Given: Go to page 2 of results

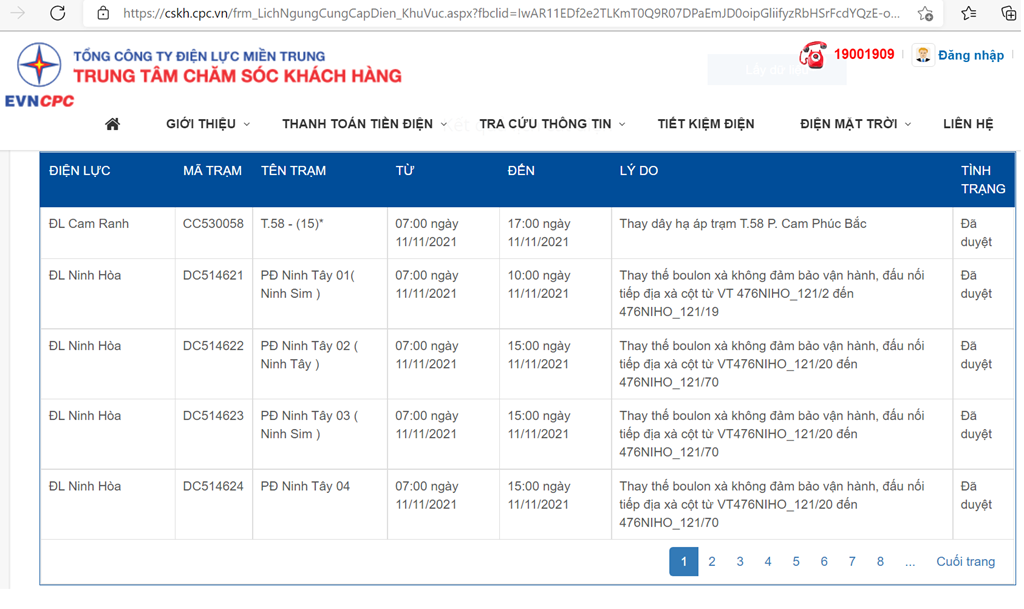Looking at the screenshot, I should pyautogui.click(x=712, y=562).
